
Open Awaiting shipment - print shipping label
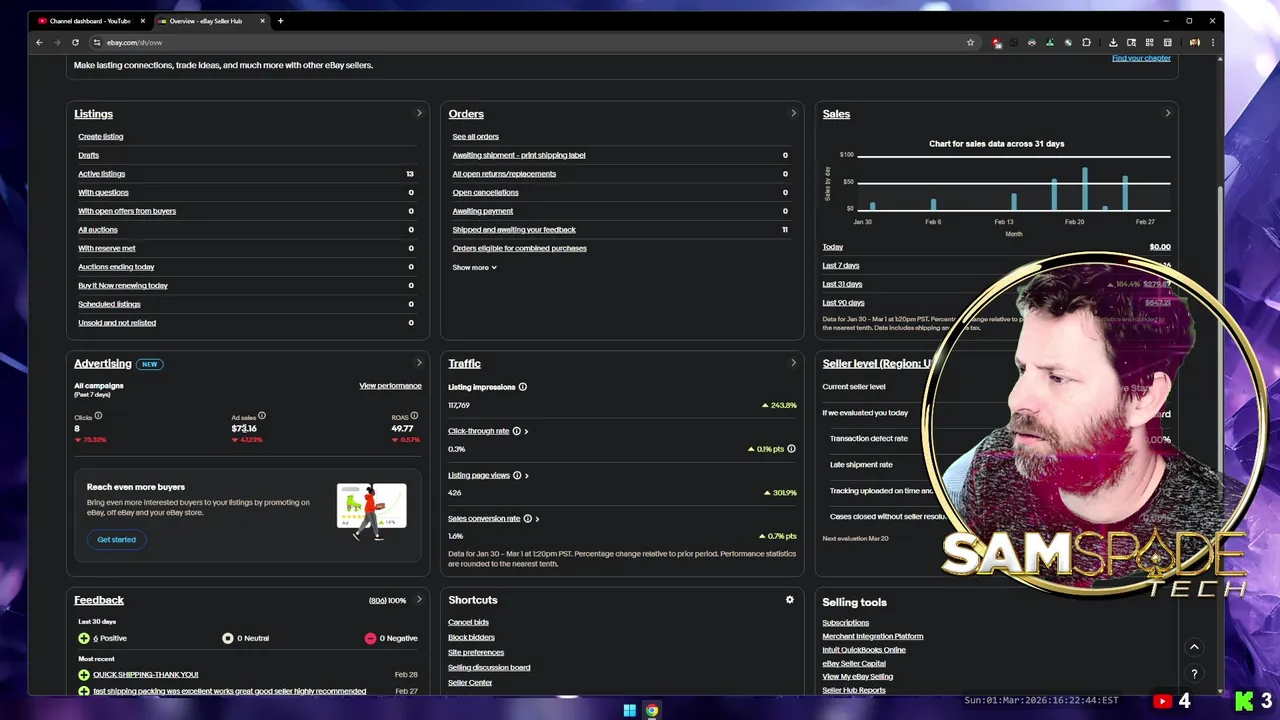coord(519,155)
